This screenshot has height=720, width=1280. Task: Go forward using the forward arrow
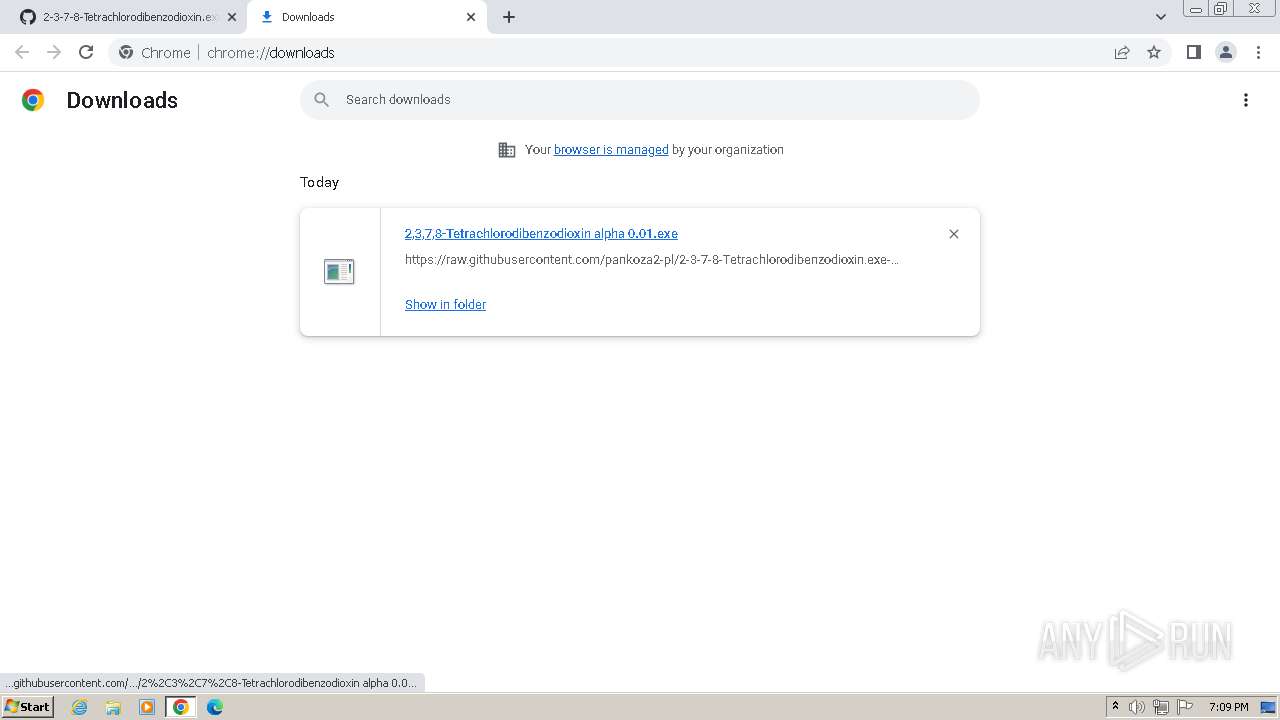(54, 53)
